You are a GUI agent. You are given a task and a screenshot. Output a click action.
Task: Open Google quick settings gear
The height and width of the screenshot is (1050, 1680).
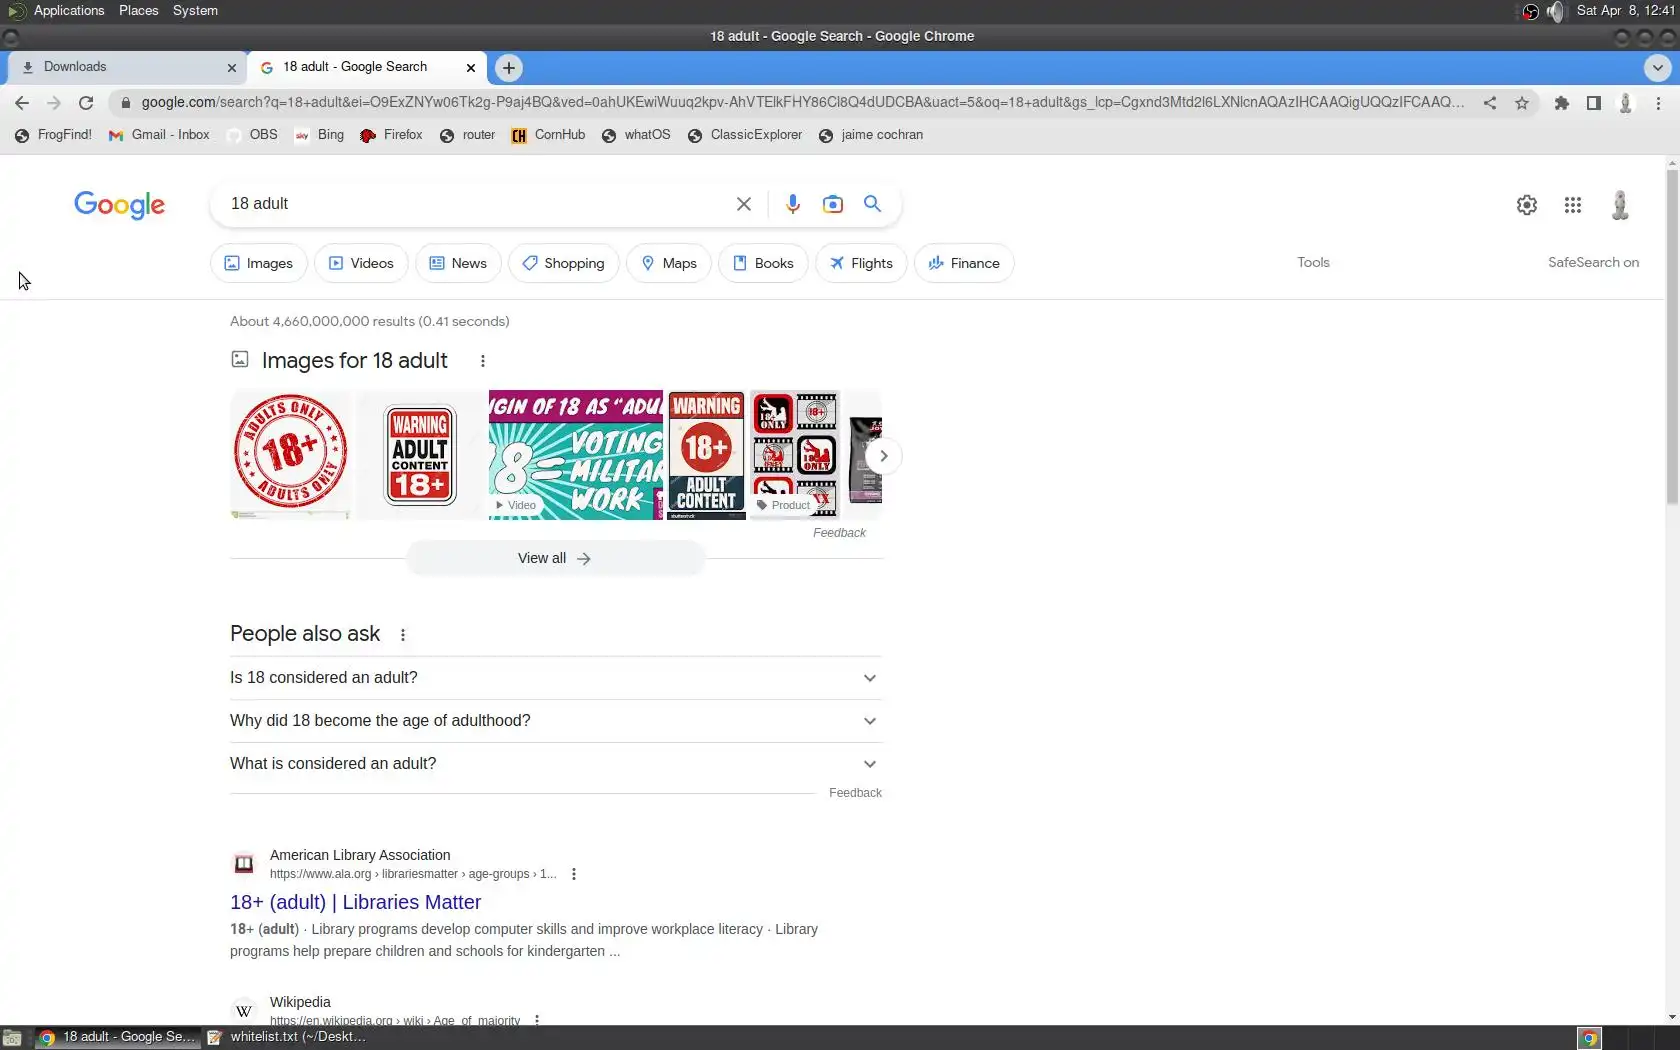[x=1527, y=205]
